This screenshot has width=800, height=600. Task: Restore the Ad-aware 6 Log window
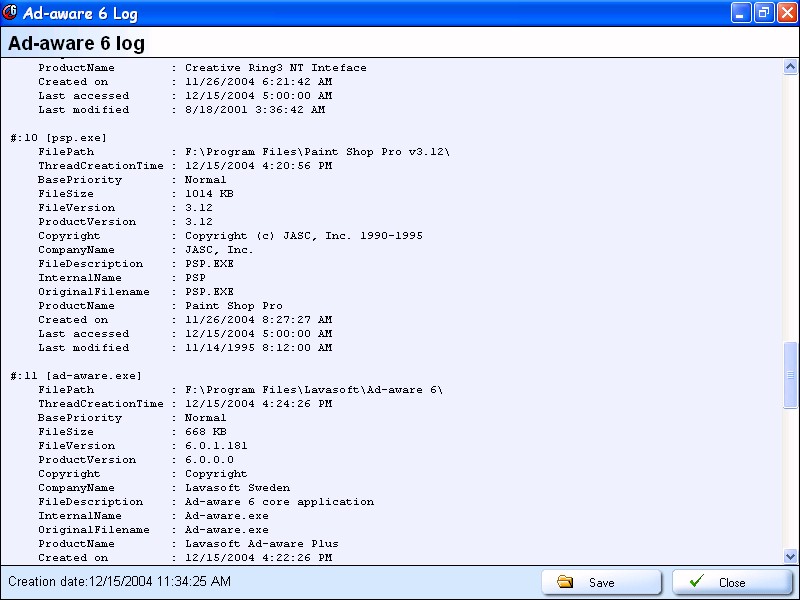[x=764, y=13]
